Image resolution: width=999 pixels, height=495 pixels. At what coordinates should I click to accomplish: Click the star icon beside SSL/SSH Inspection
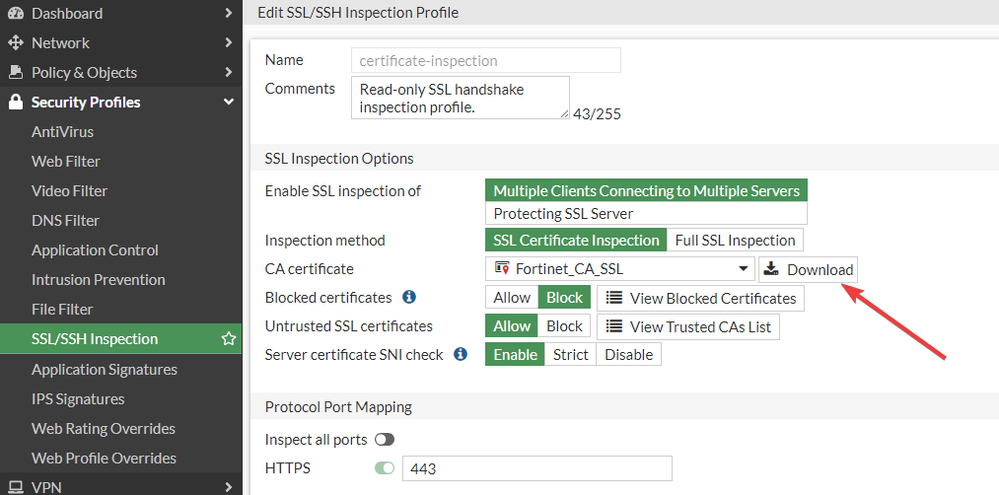point(228,339)
